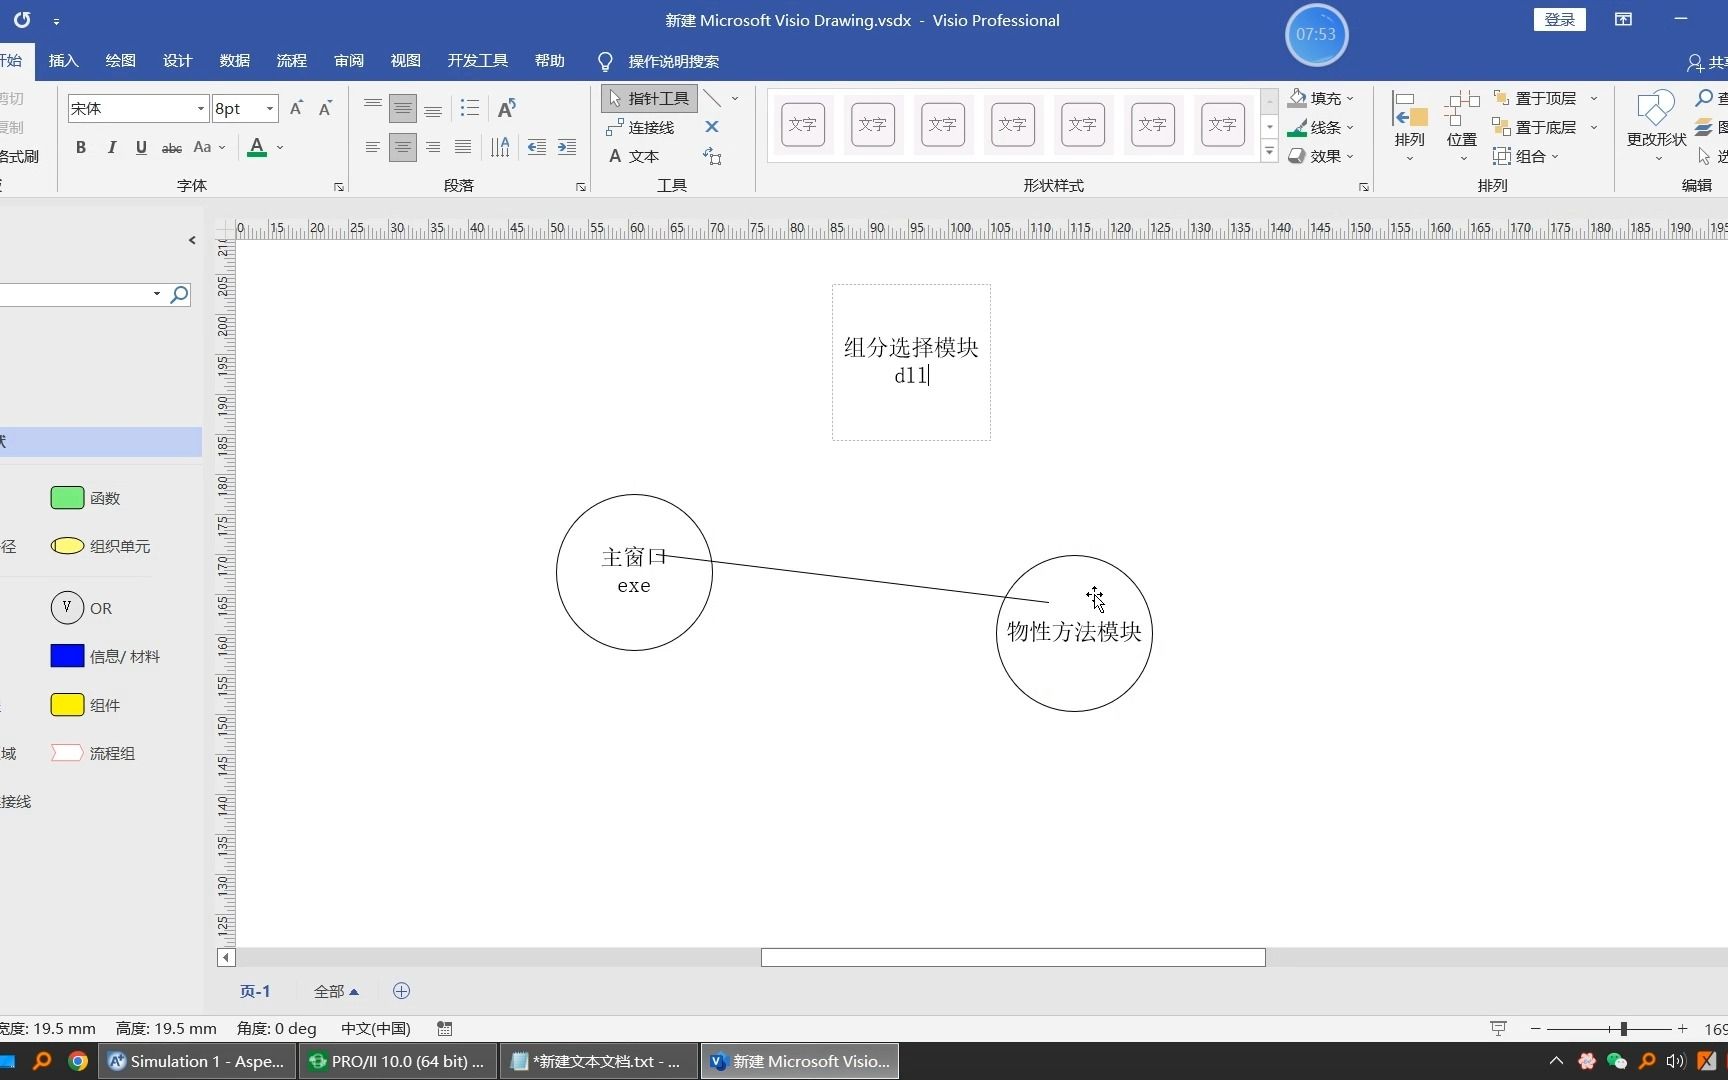Increase the font size

[296, 108]
